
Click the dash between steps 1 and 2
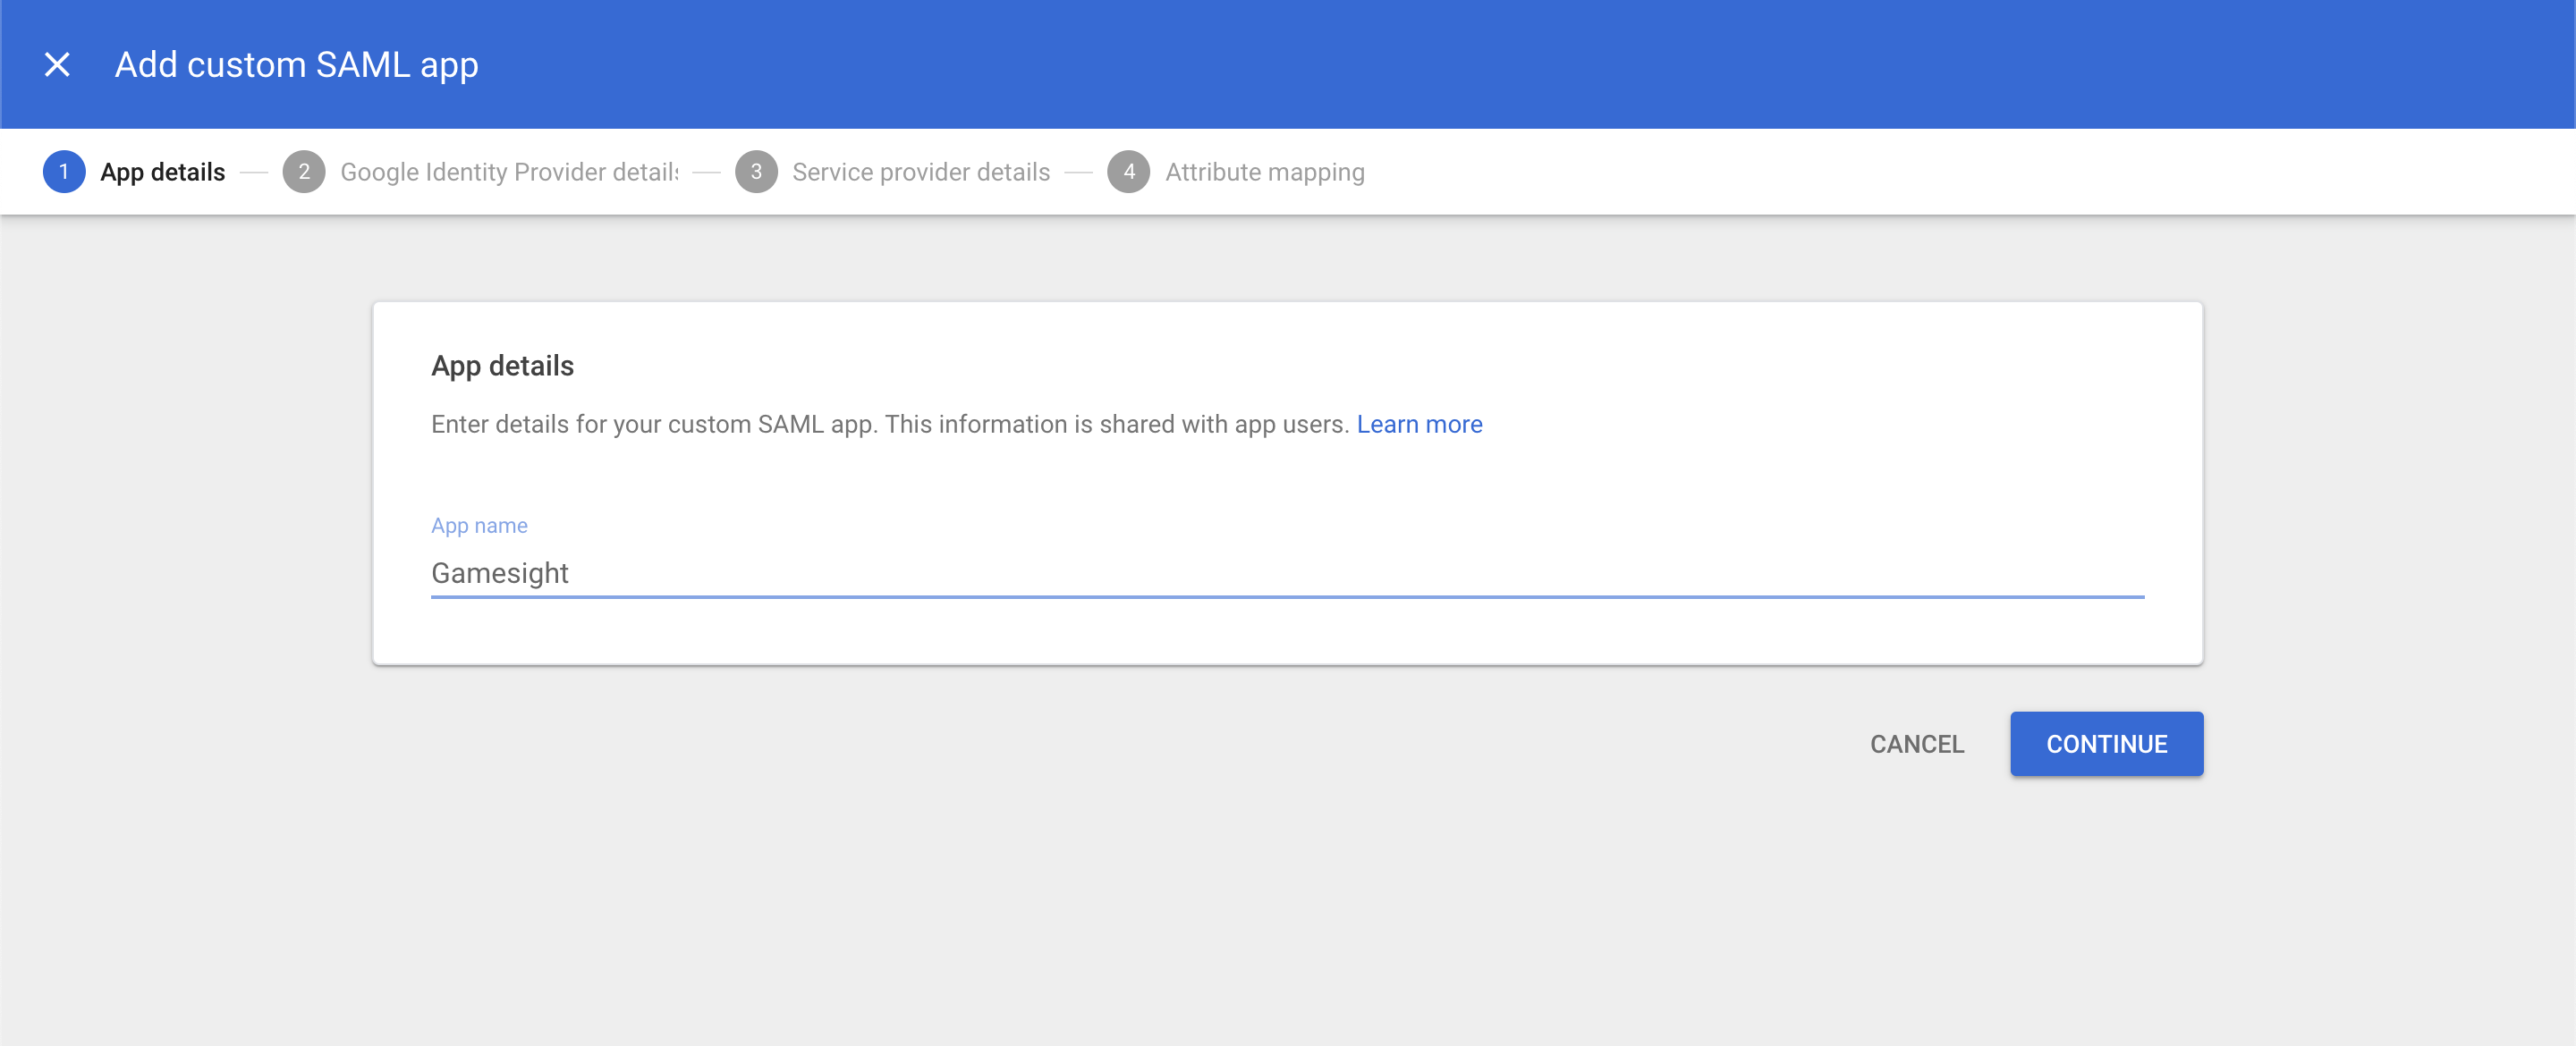point(255,172)
